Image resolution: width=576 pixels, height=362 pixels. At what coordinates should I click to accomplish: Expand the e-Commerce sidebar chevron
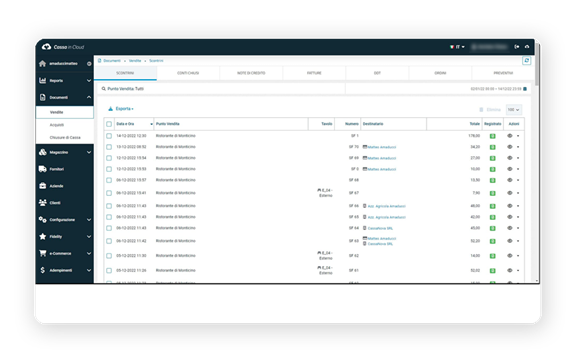tap(89, 253)
